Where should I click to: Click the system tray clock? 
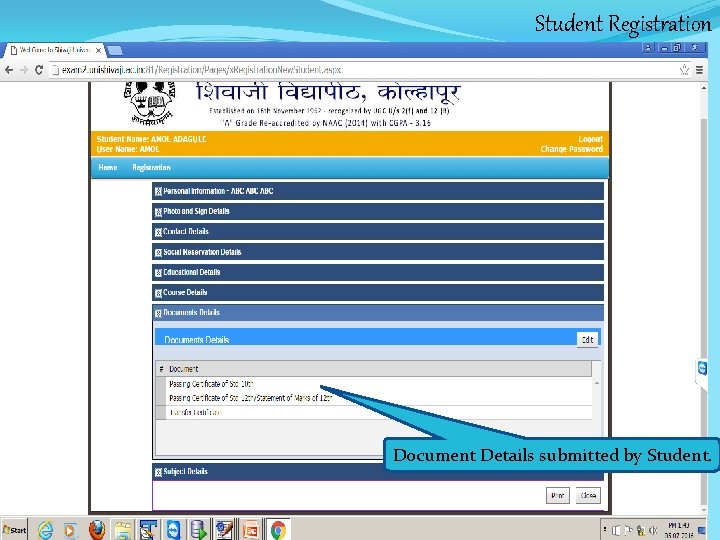pyautogui.click(x=679, y=530)
